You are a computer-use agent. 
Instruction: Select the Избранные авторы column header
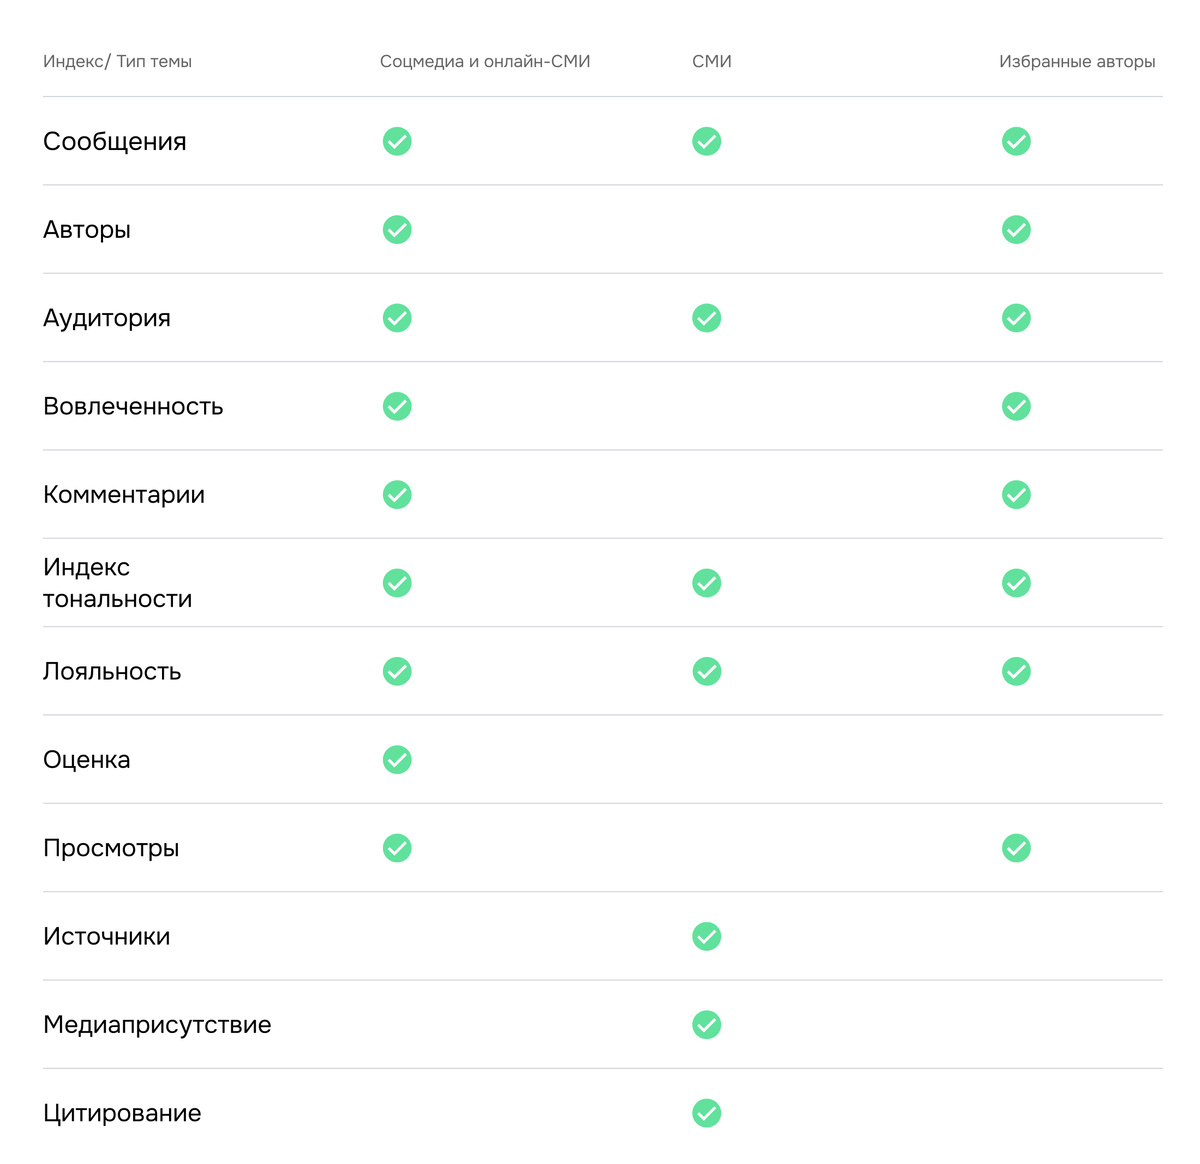click(x=1077, y=62)
